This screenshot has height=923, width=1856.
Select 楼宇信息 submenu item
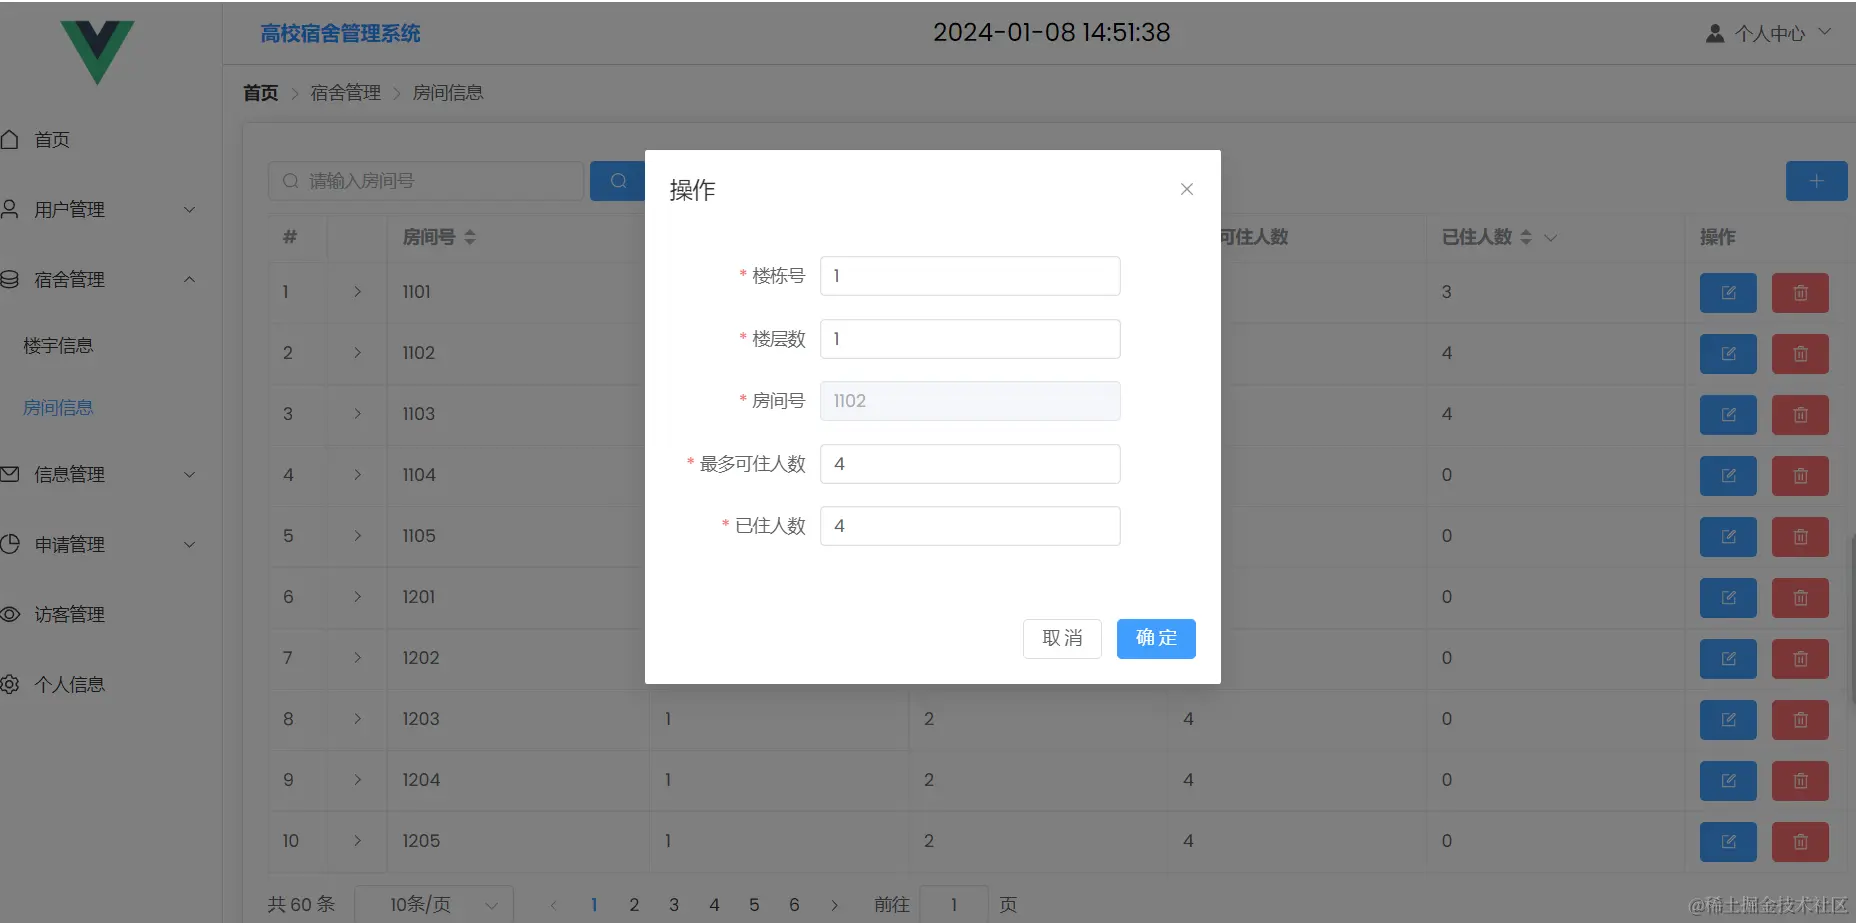[58, 346]
